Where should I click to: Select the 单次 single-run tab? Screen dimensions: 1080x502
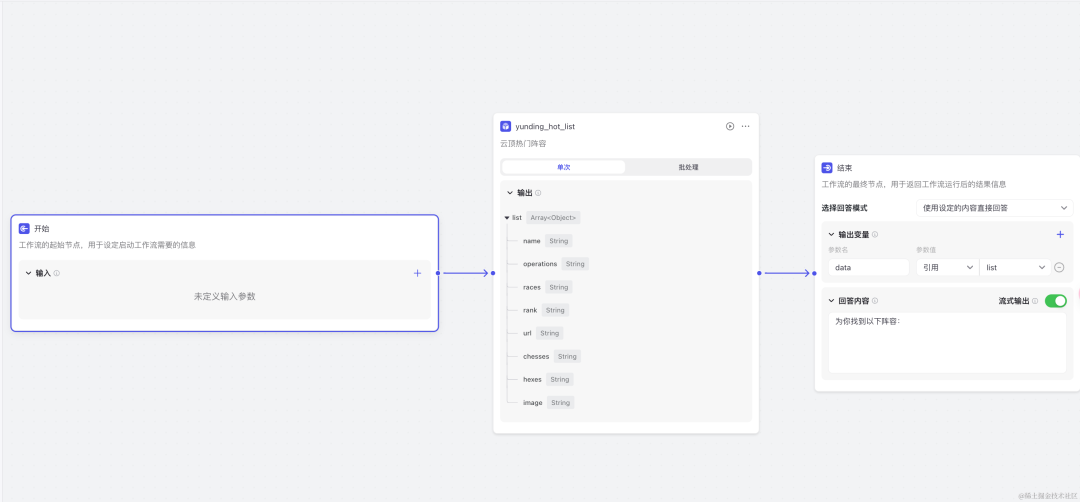pos(564,167)
